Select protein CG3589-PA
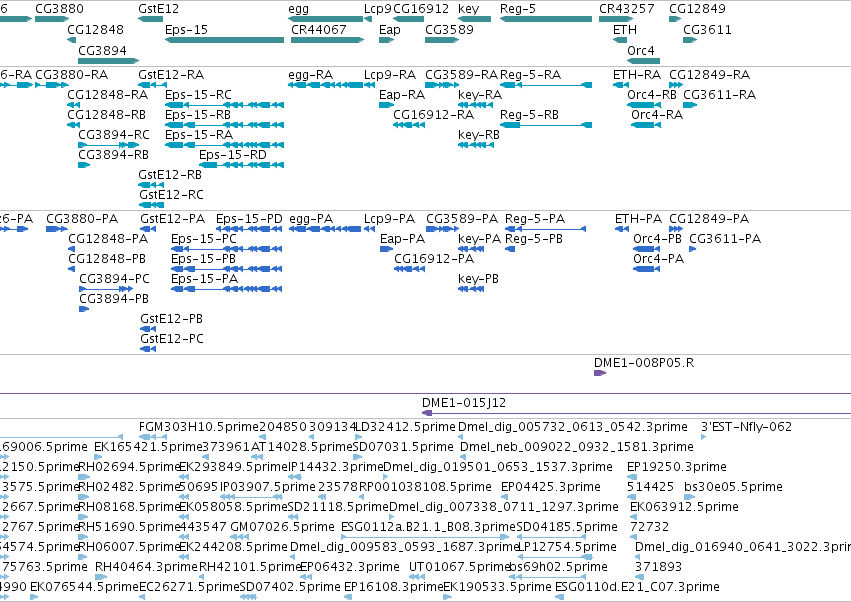Viewport: 851px width, 602px height. [x=462, y=218]
